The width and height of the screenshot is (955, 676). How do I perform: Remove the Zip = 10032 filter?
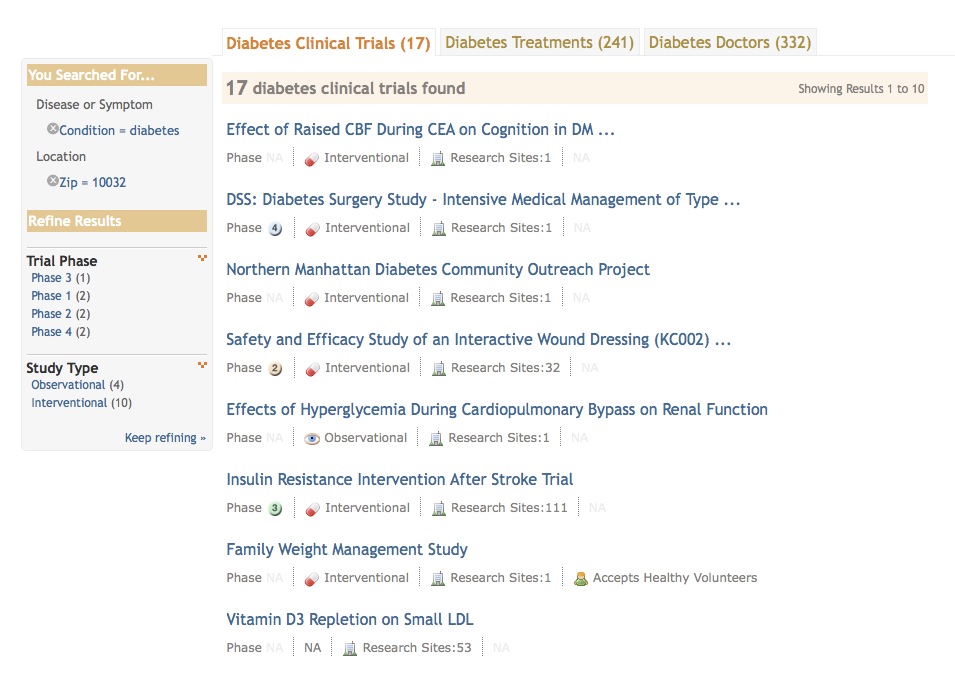[x=53, y=181]
